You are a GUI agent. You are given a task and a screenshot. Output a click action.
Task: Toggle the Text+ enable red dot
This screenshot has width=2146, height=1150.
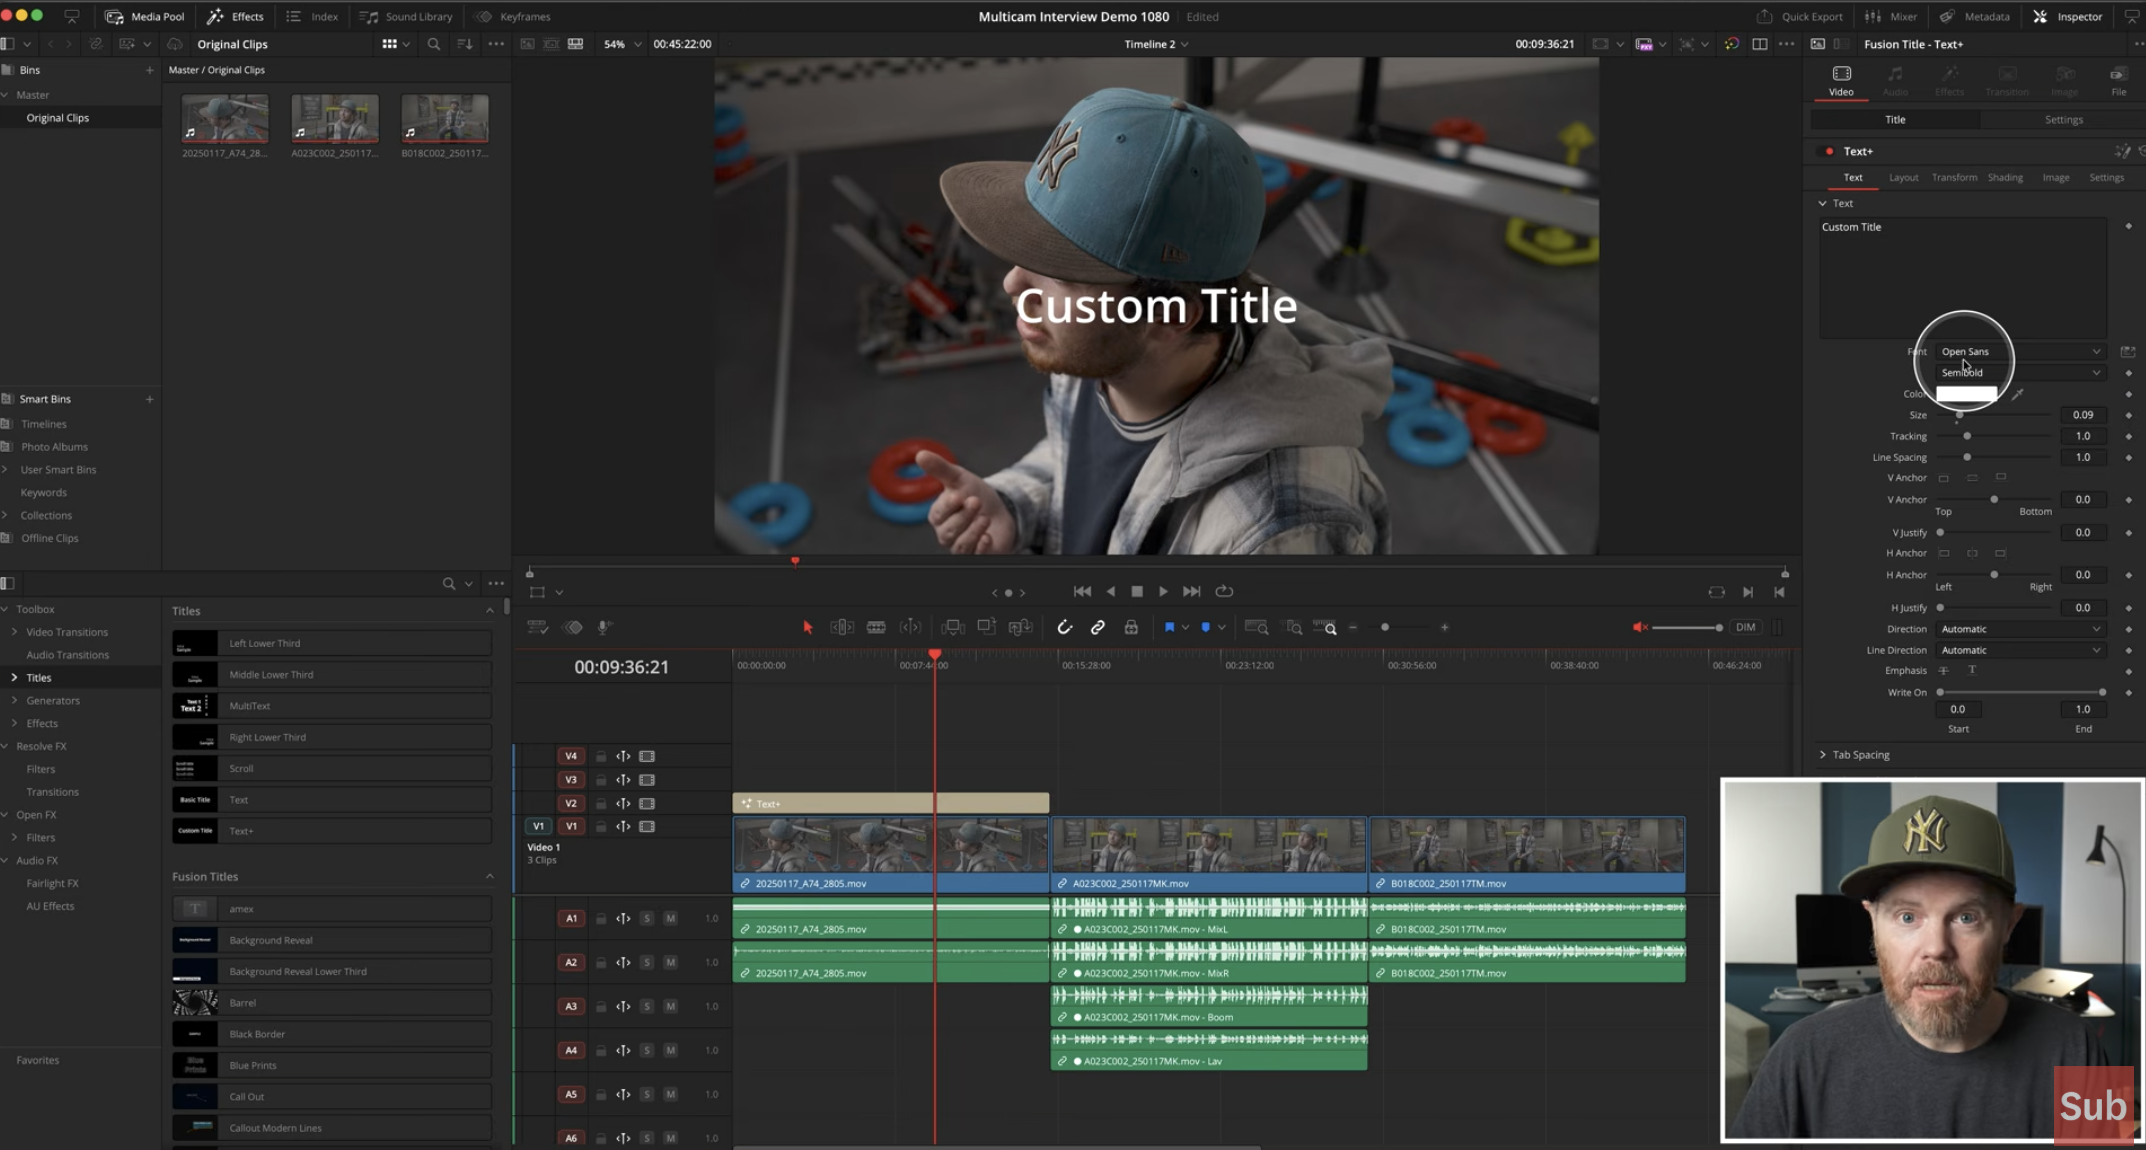[1829, 151]
